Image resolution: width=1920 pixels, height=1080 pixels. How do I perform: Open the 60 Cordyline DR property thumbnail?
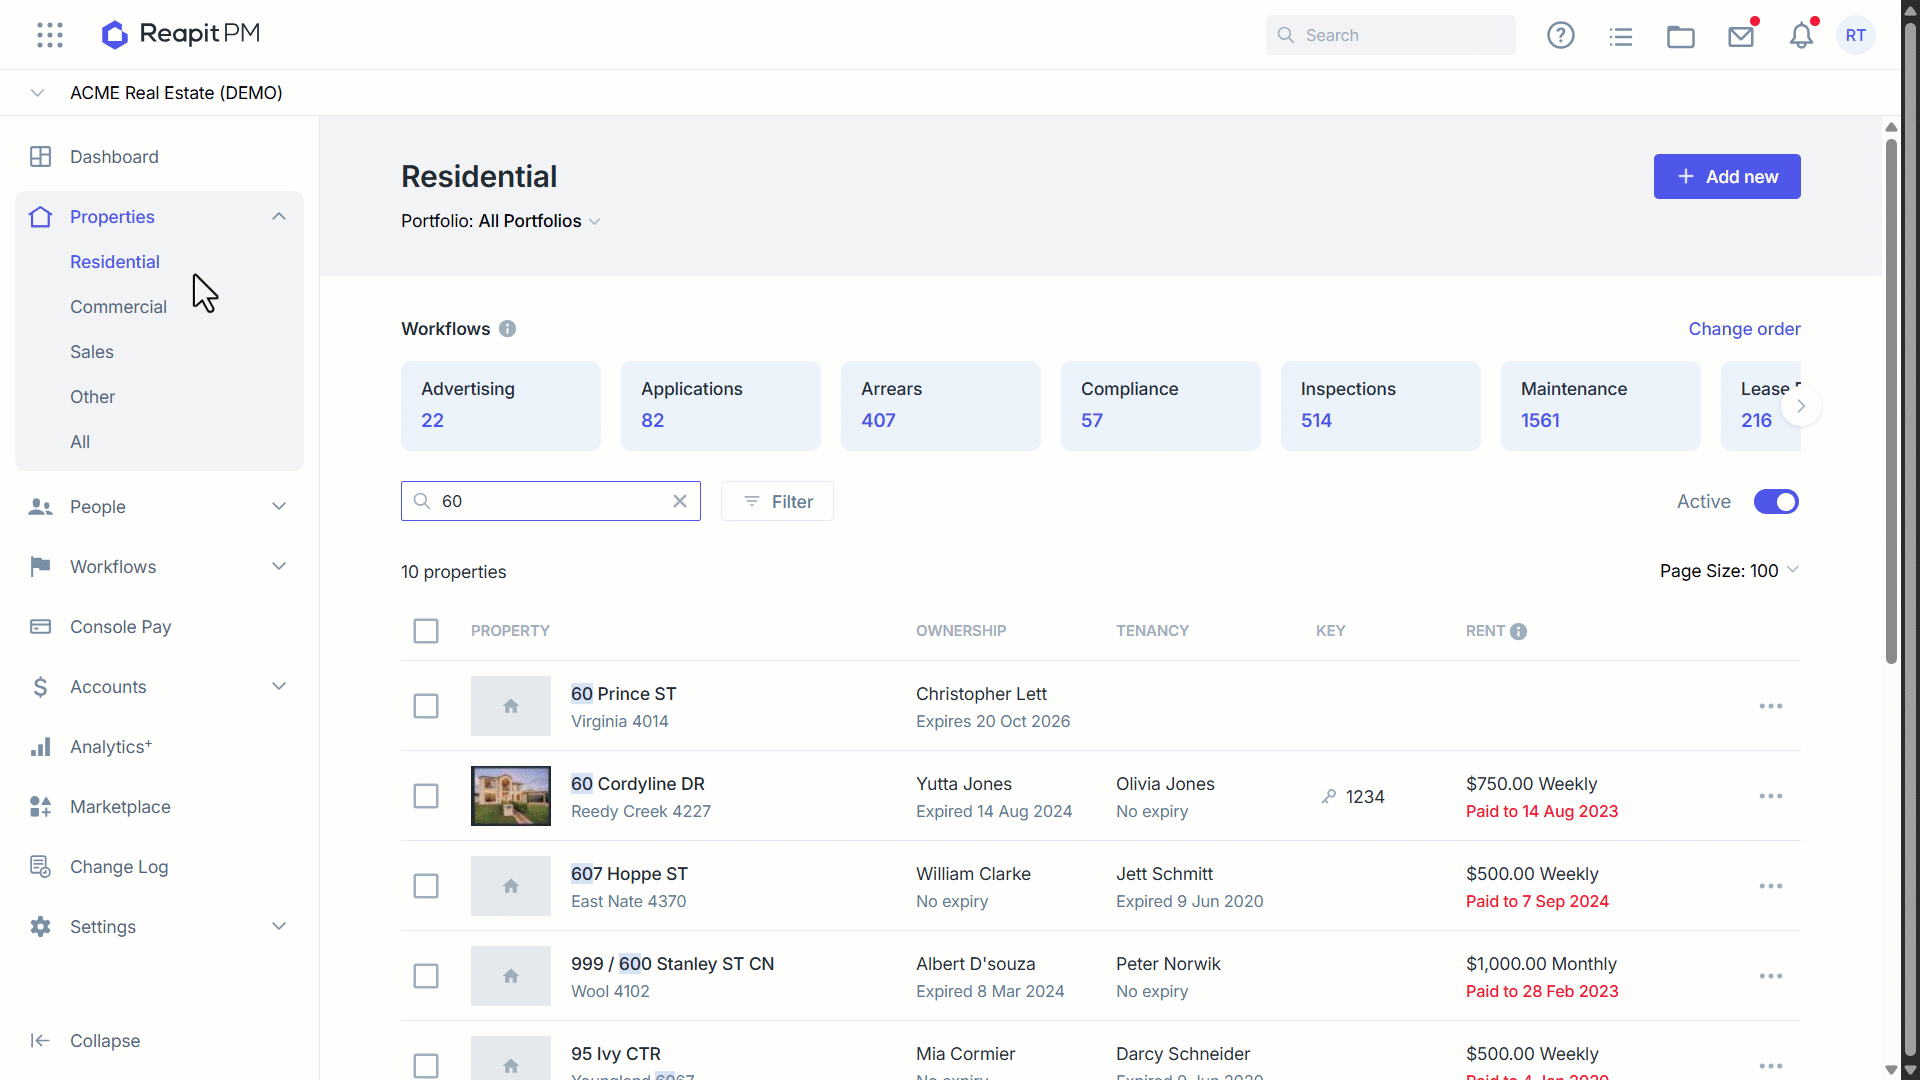(511, 796)
